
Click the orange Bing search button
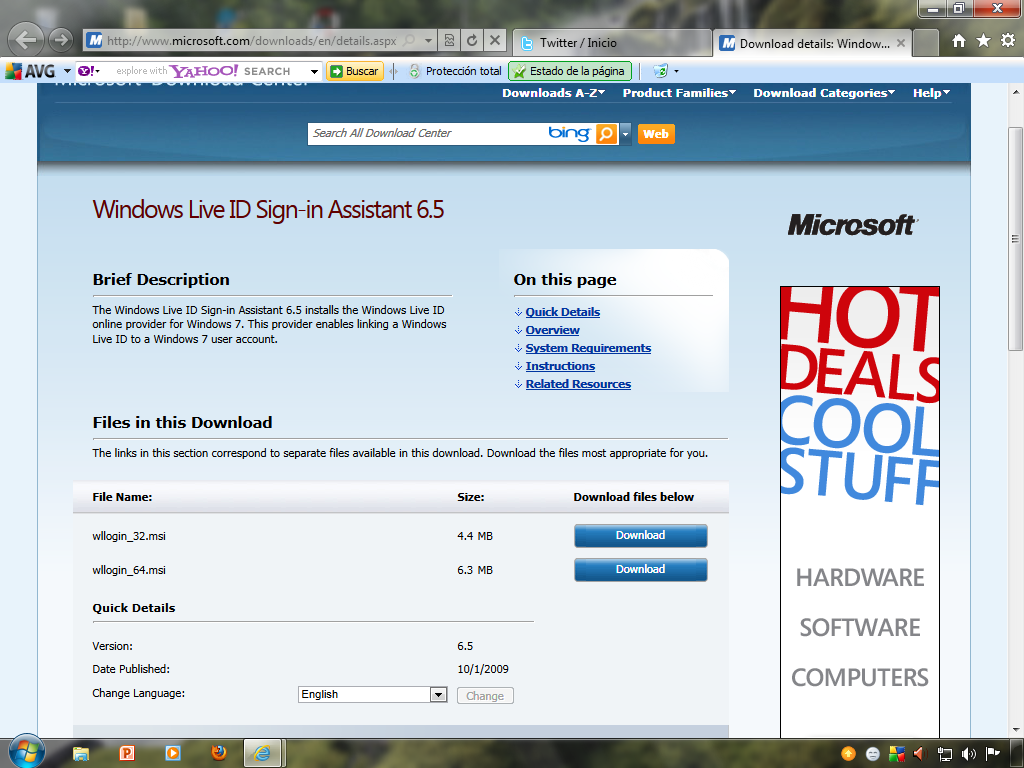pos(606,134)
